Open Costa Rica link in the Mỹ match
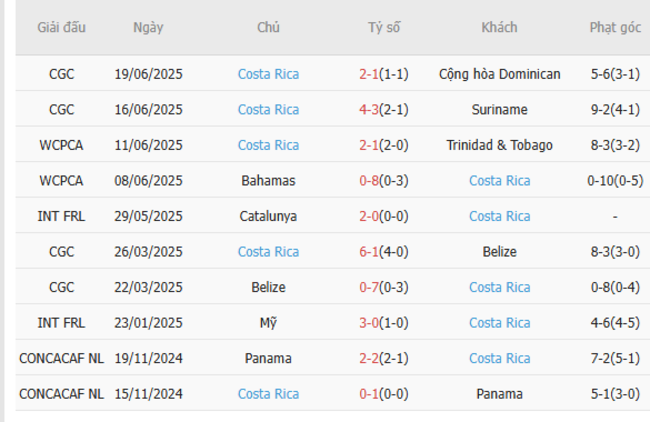 point(499,323)
